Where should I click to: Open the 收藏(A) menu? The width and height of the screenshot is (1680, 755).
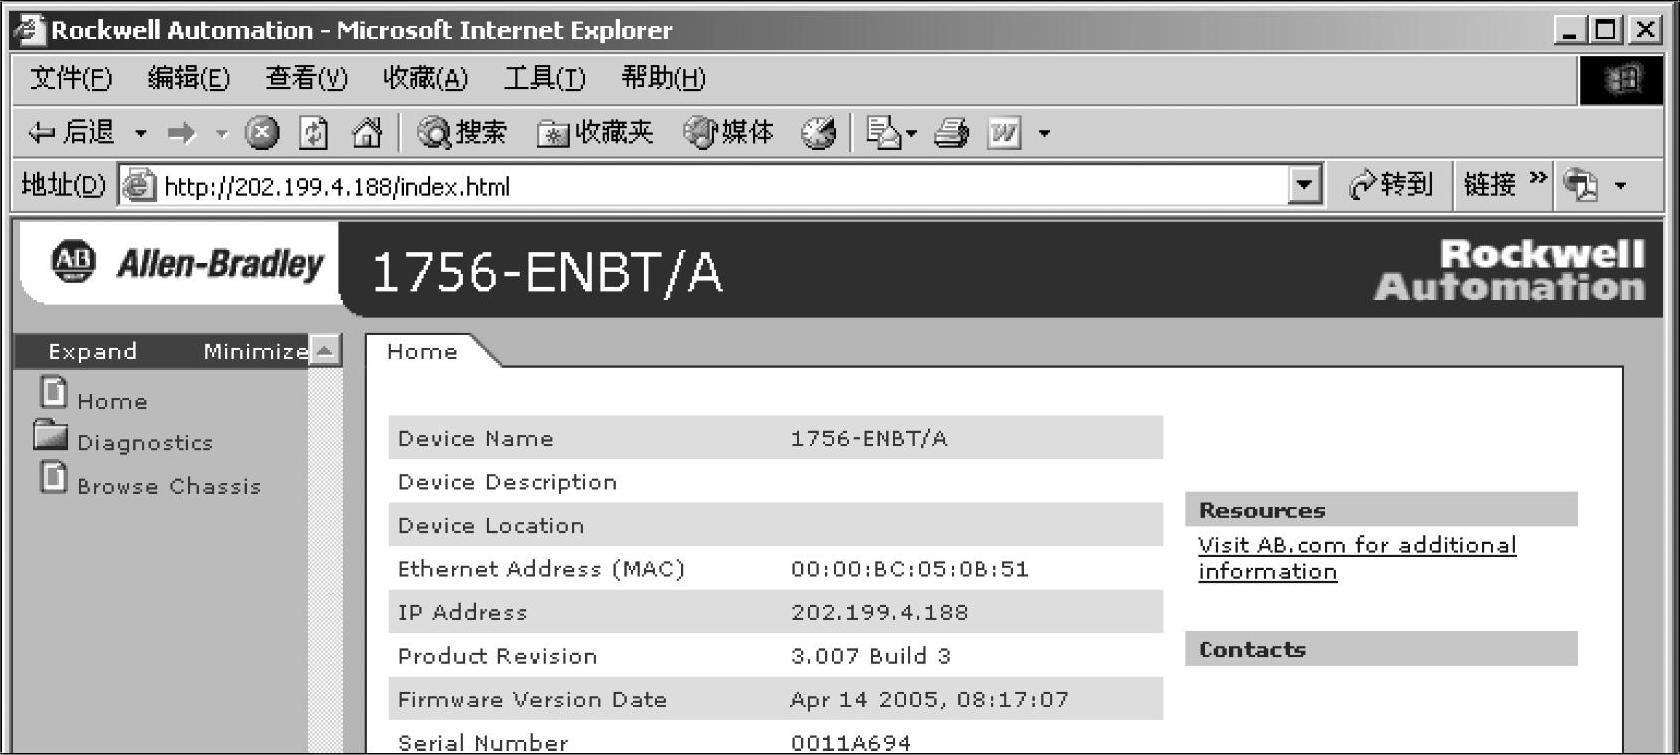pyautogui.click(x=425, y=78)
